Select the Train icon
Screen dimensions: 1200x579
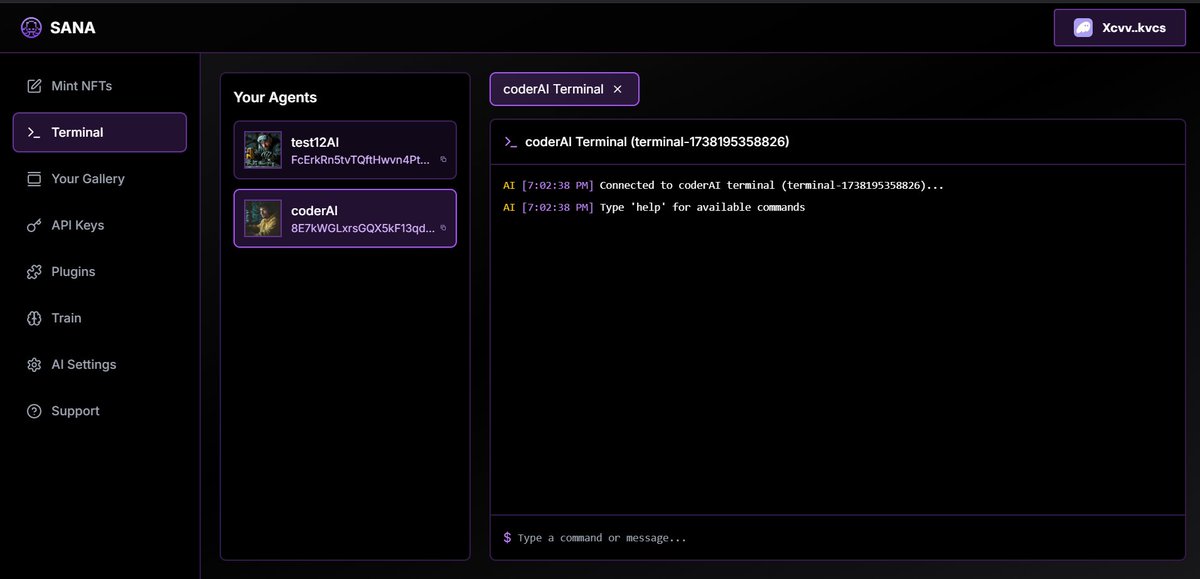33,317
